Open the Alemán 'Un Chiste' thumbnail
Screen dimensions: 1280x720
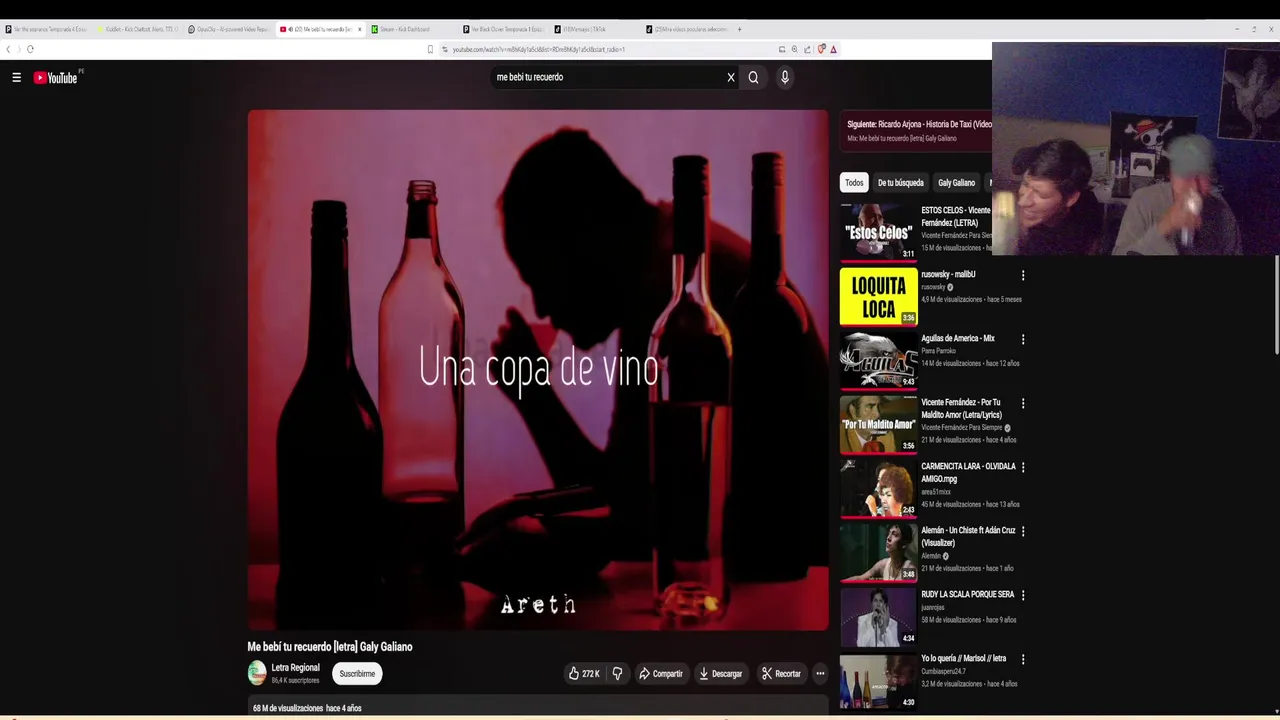click(x=878, y=552)
